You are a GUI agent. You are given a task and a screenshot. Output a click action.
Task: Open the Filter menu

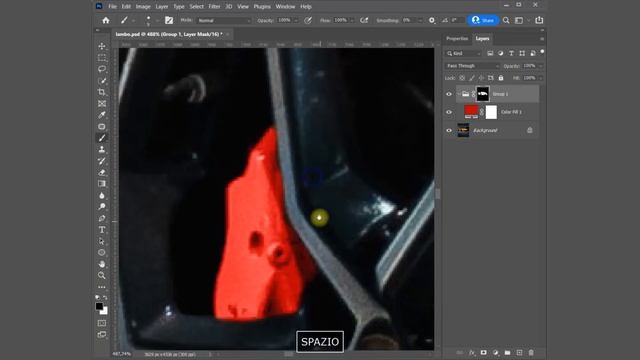click(214, 7)
